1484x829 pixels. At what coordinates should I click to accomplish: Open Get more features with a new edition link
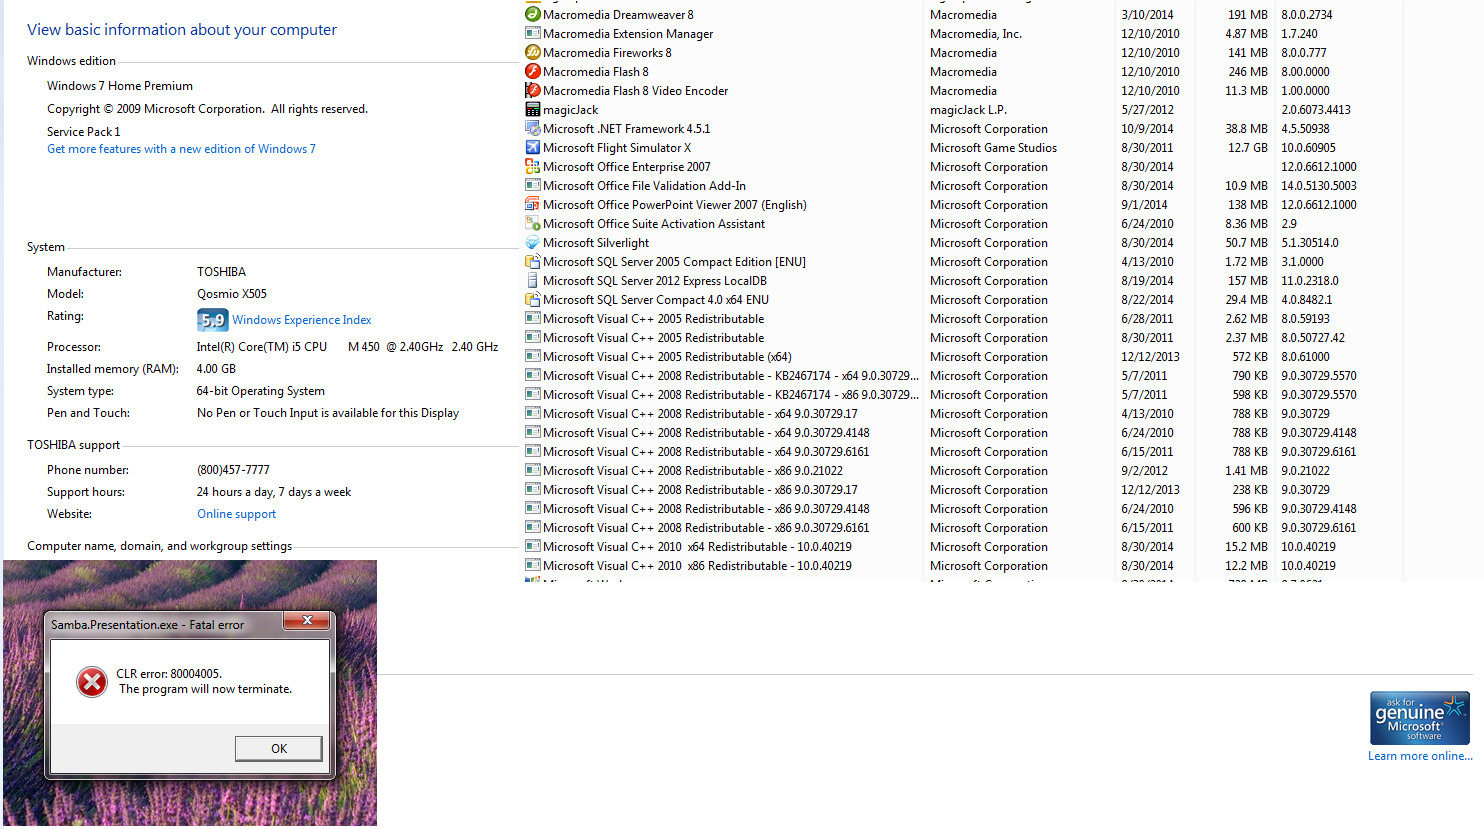pos(181,149)
